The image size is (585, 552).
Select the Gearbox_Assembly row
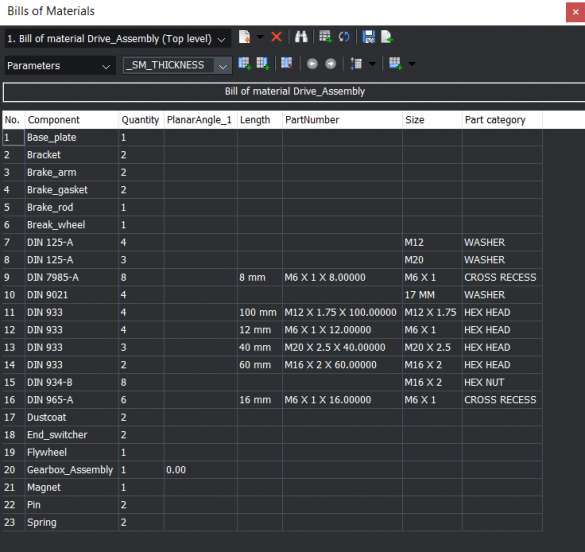pos(272,470)
